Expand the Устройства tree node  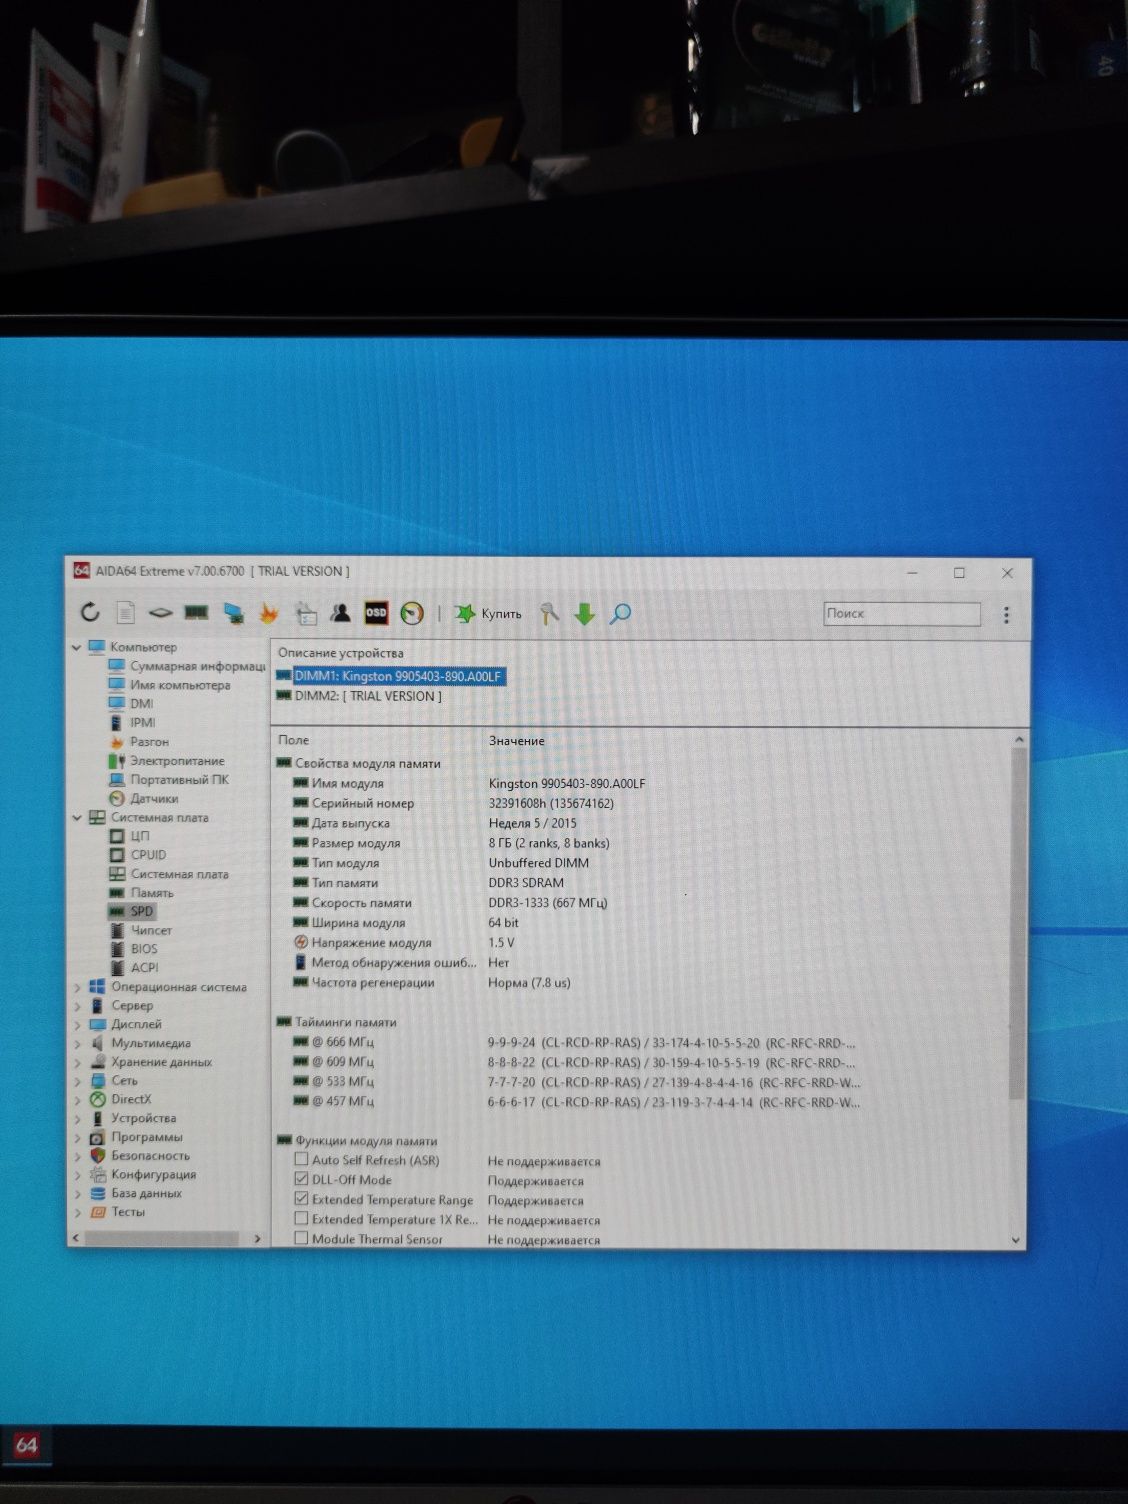[x=77, y=1118]
